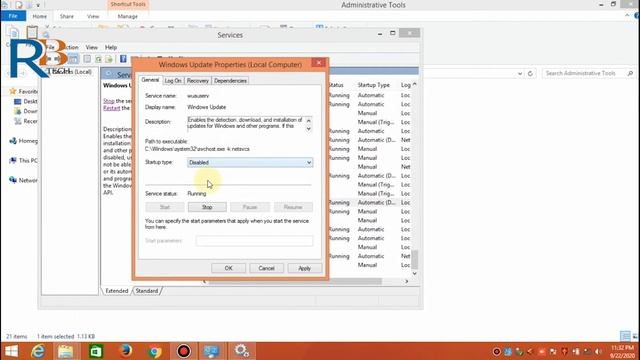Switch to the Dependencies tab
The height and width of the screenshot is (360, 640).
tap(230, 81)
